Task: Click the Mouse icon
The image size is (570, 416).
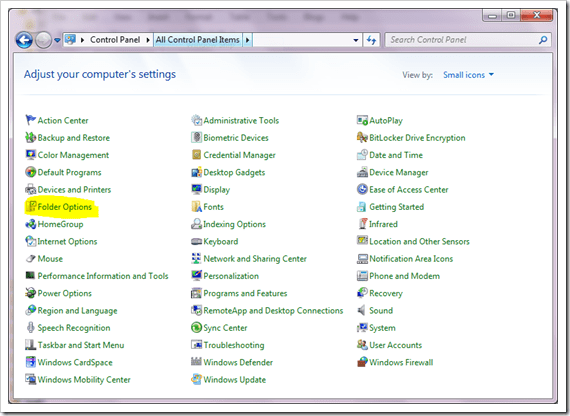Action: coord(31,259)
